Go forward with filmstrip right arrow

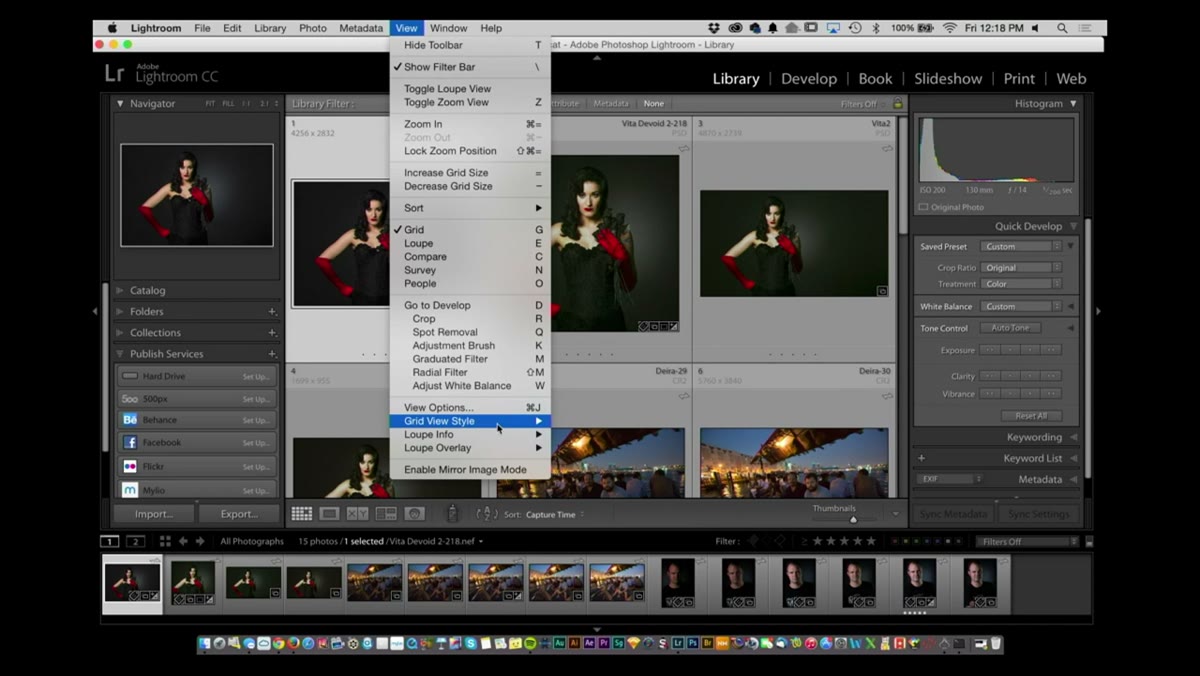[x=200, y=541]
